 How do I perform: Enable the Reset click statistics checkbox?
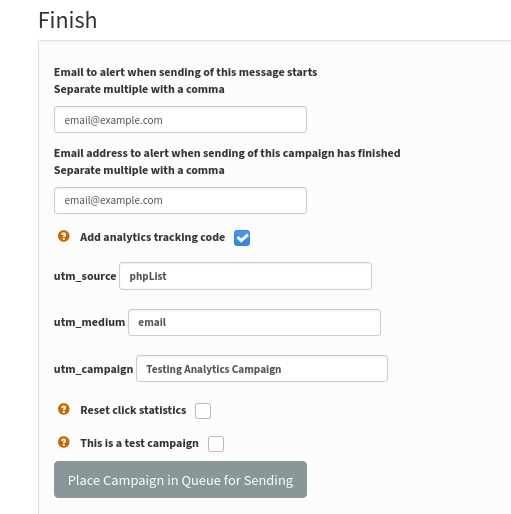click(203, 411)
